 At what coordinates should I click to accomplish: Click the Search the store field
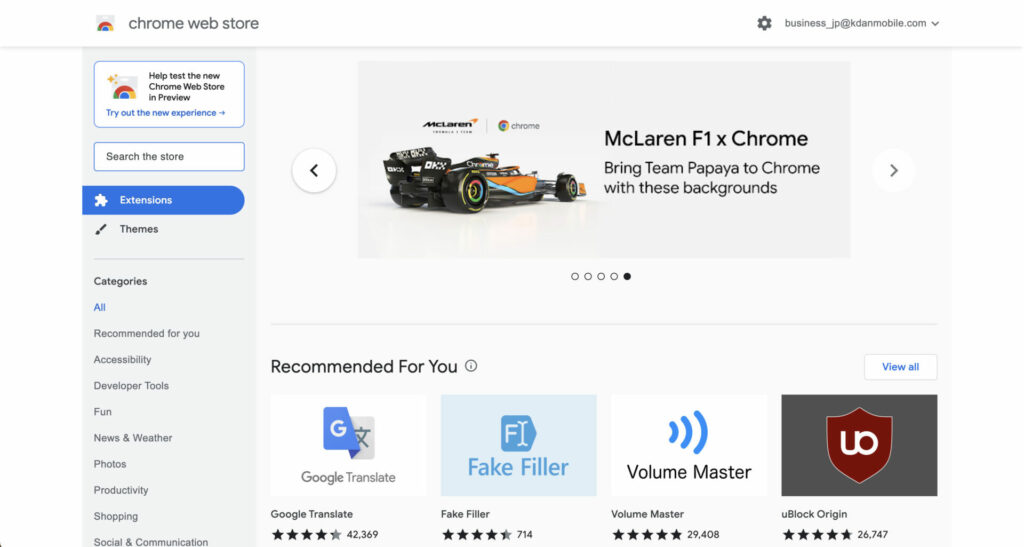[169, 157]
